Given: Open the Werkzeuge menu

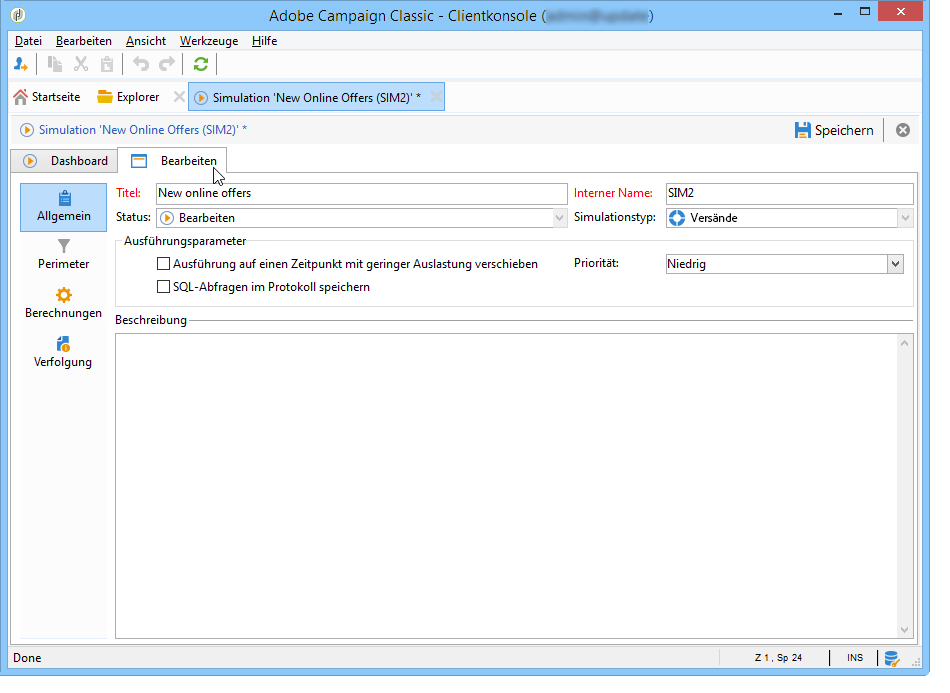Looking at the screenshot, I should click(209, 41).
